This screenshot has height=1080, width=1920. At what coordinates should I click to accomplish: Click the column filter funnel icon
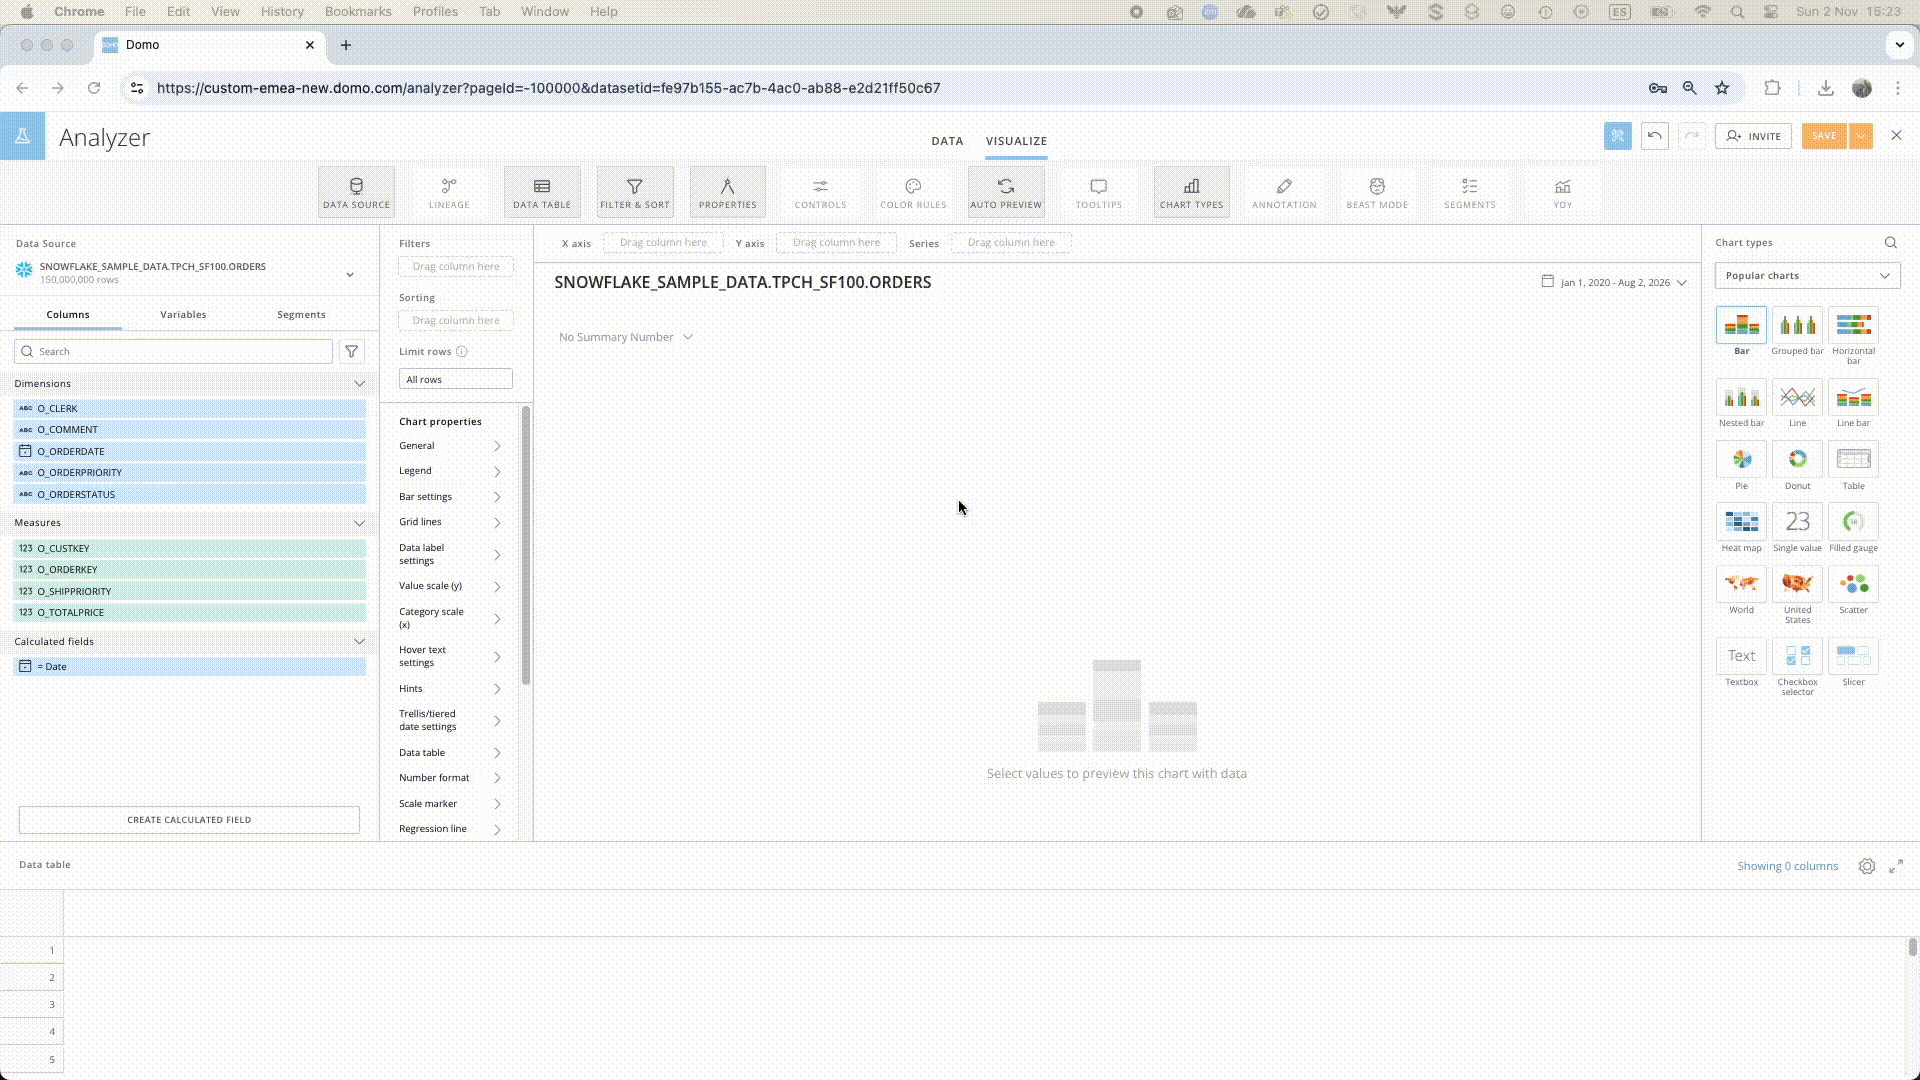pyautogui.click(x=351, y=352)
